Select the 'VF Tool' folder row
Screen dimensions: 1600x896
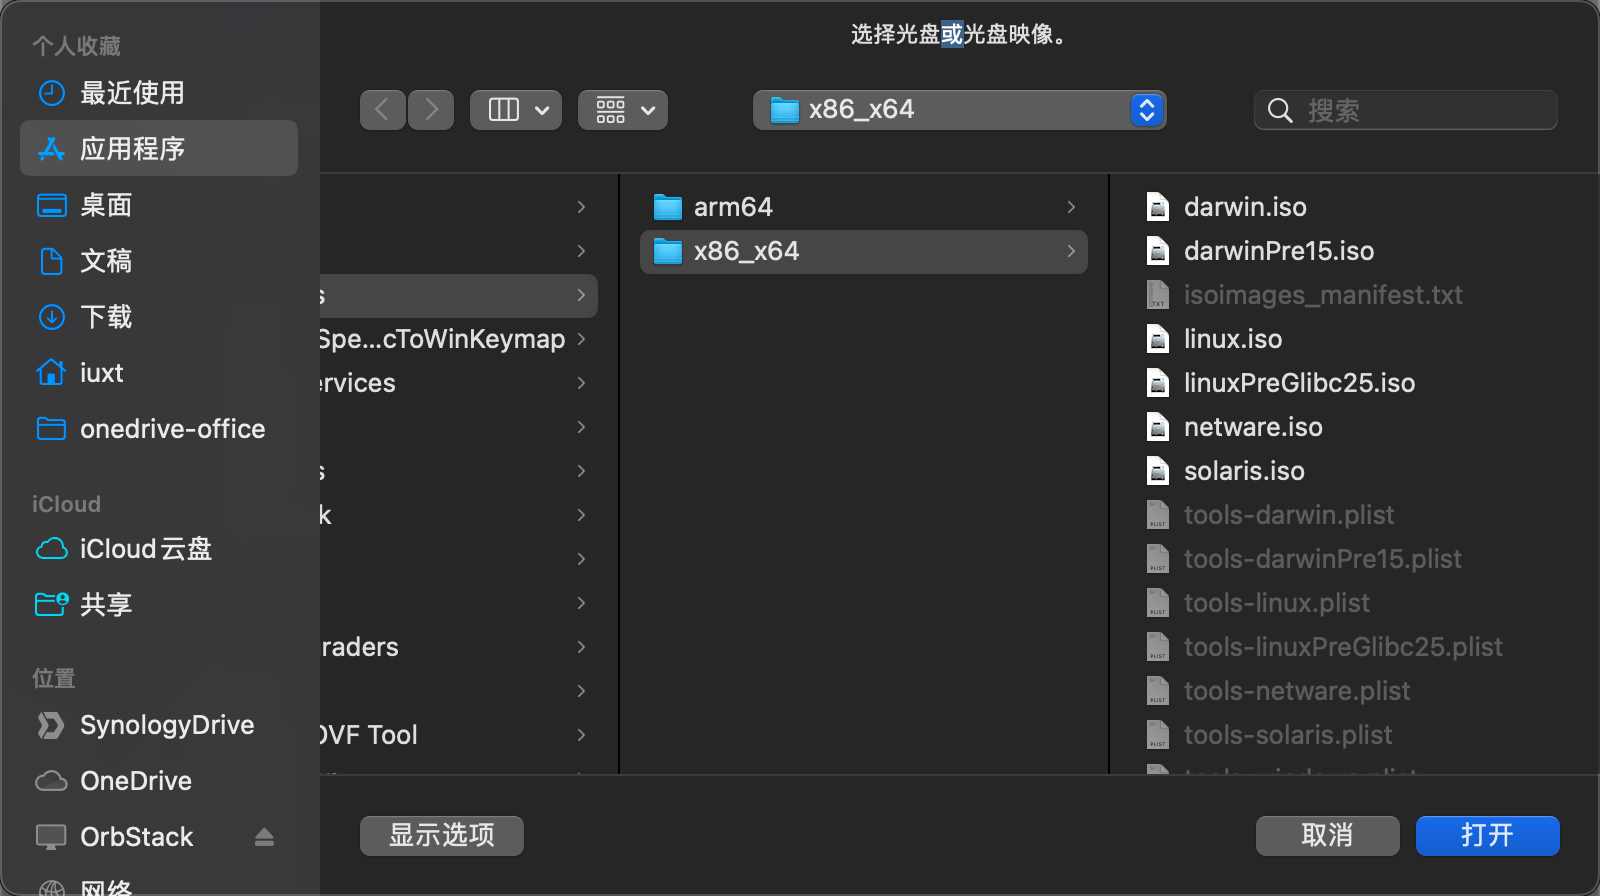[x=459, y=735]
